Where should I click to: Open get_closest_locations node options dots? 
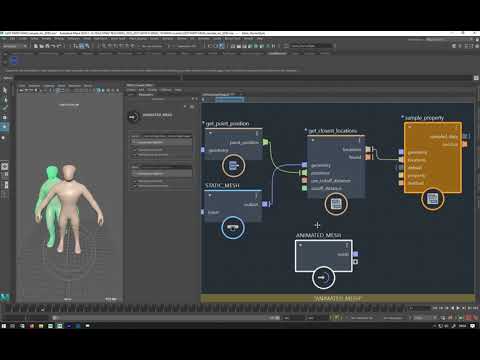pos(359,140)
